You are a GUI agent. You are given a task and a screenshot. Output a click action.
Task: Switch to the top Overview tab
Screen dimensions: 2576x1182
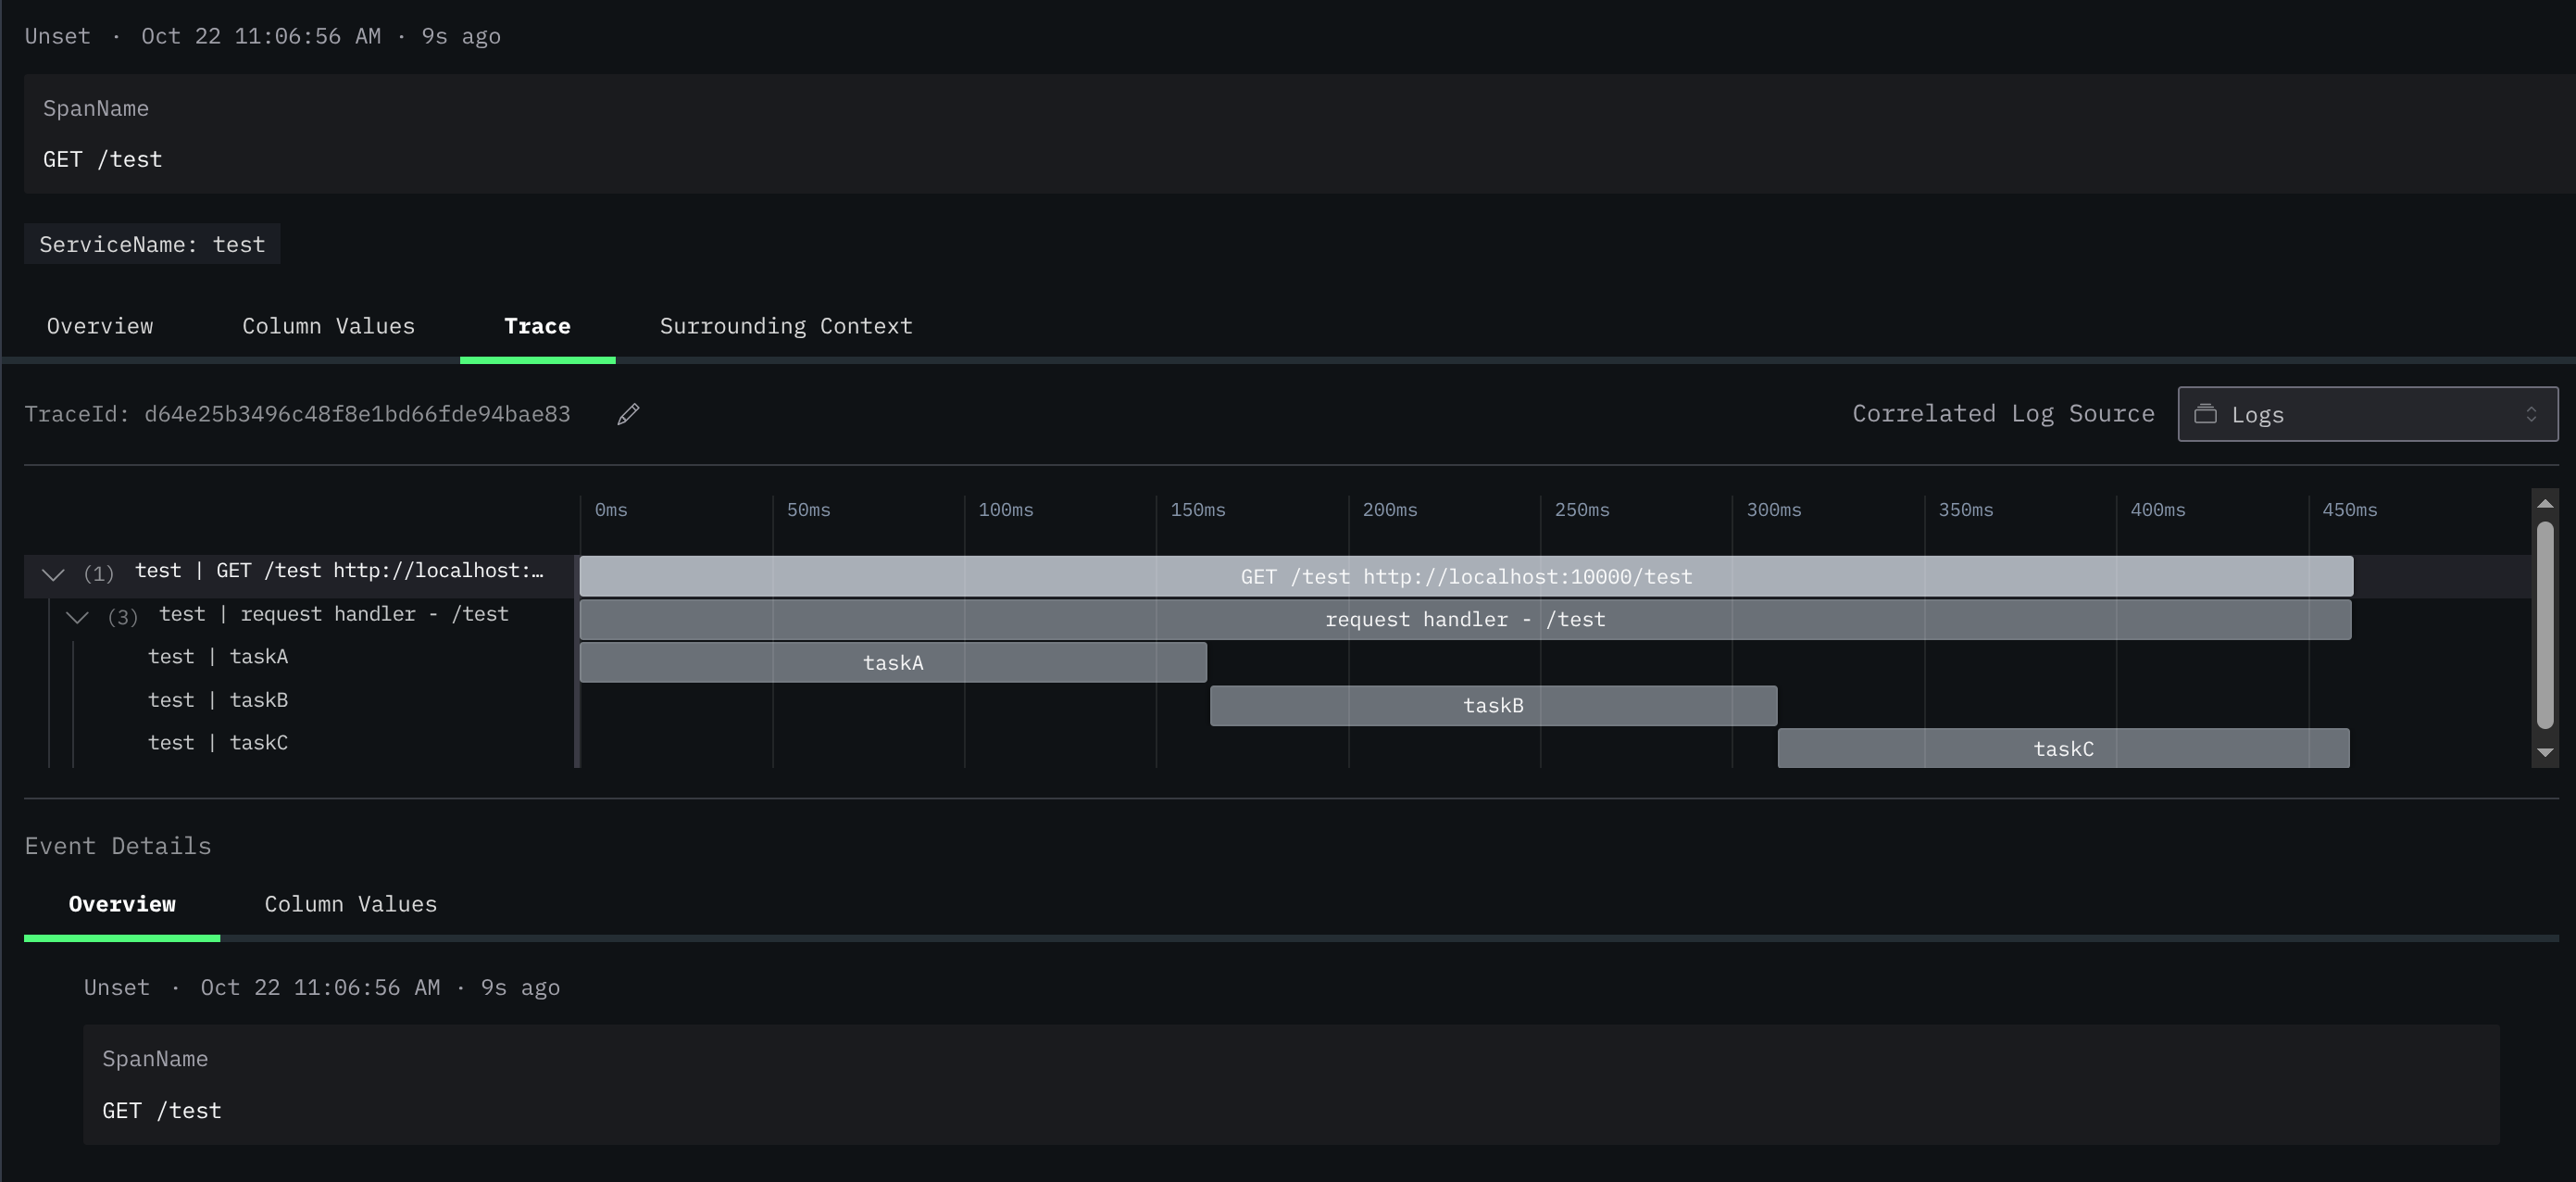click(100, 326)
